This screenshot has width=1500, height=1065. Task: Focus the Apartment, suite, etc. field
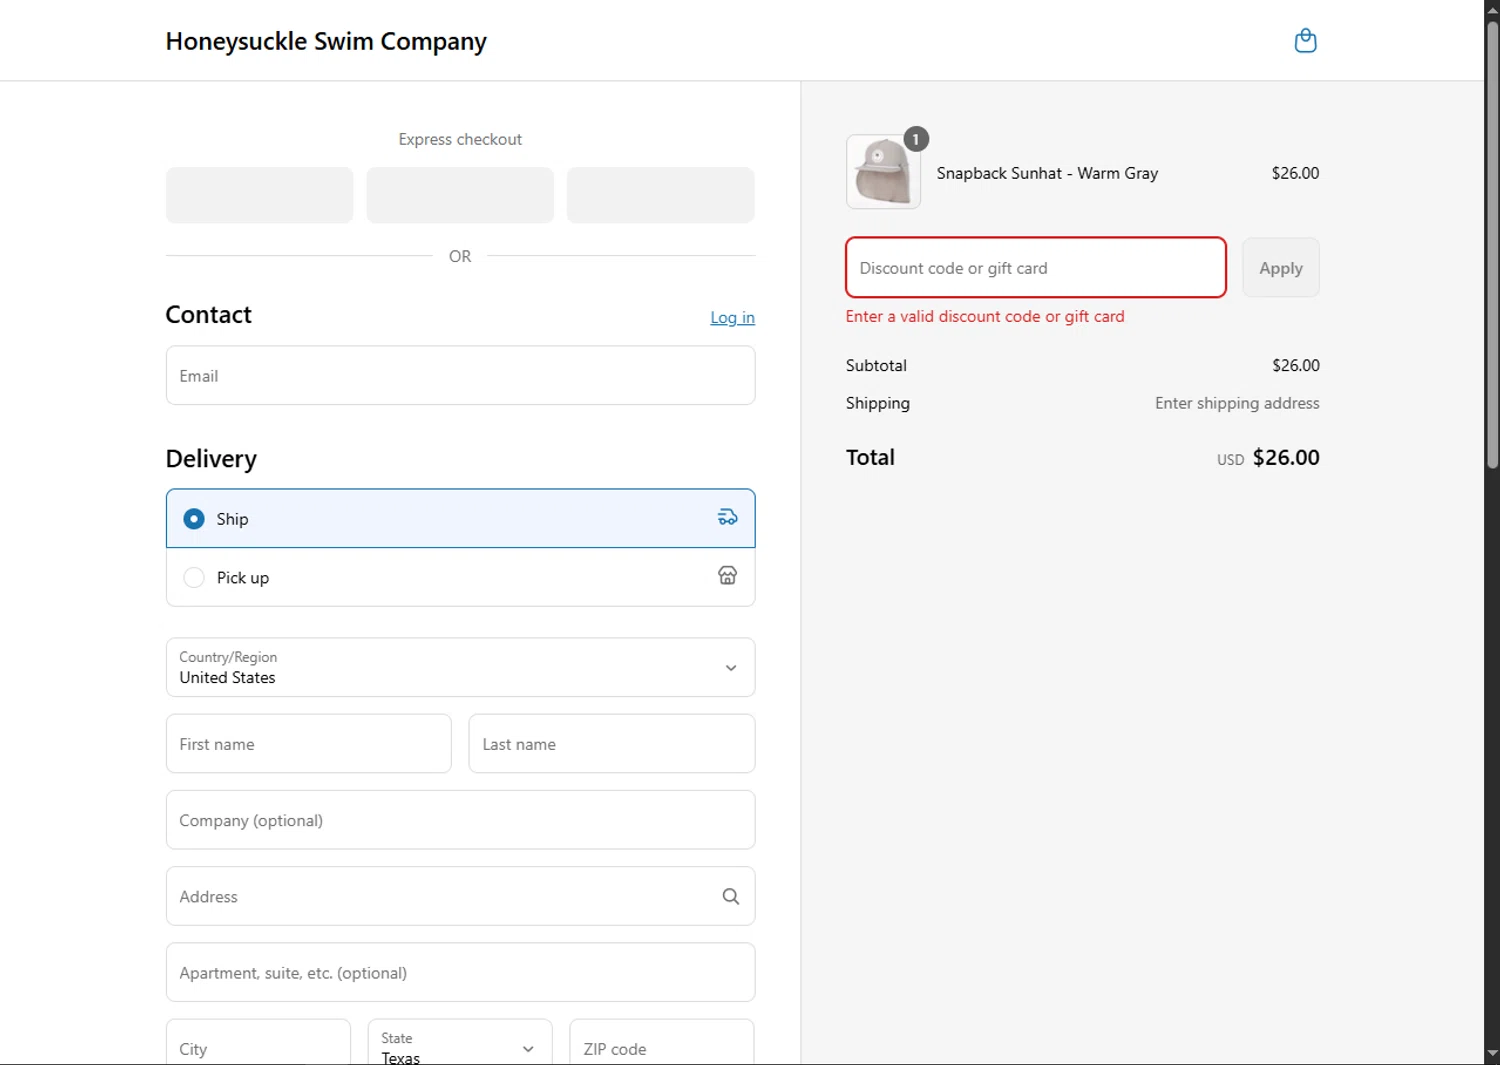coord(460,972)
